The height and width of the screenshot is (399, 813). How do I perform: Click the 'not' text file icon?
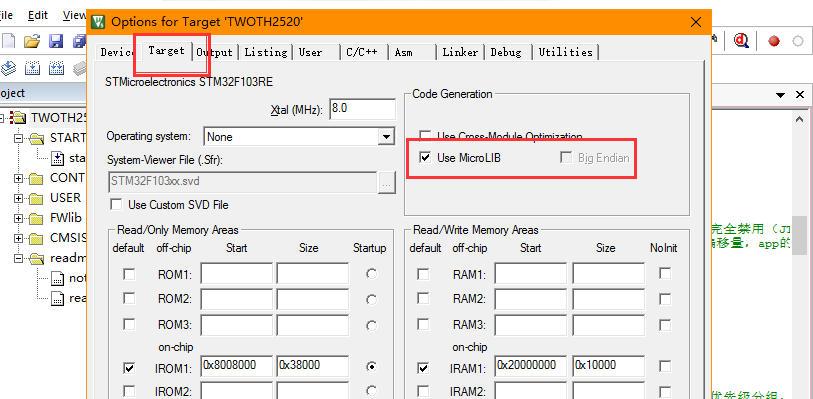click(58, 278)
